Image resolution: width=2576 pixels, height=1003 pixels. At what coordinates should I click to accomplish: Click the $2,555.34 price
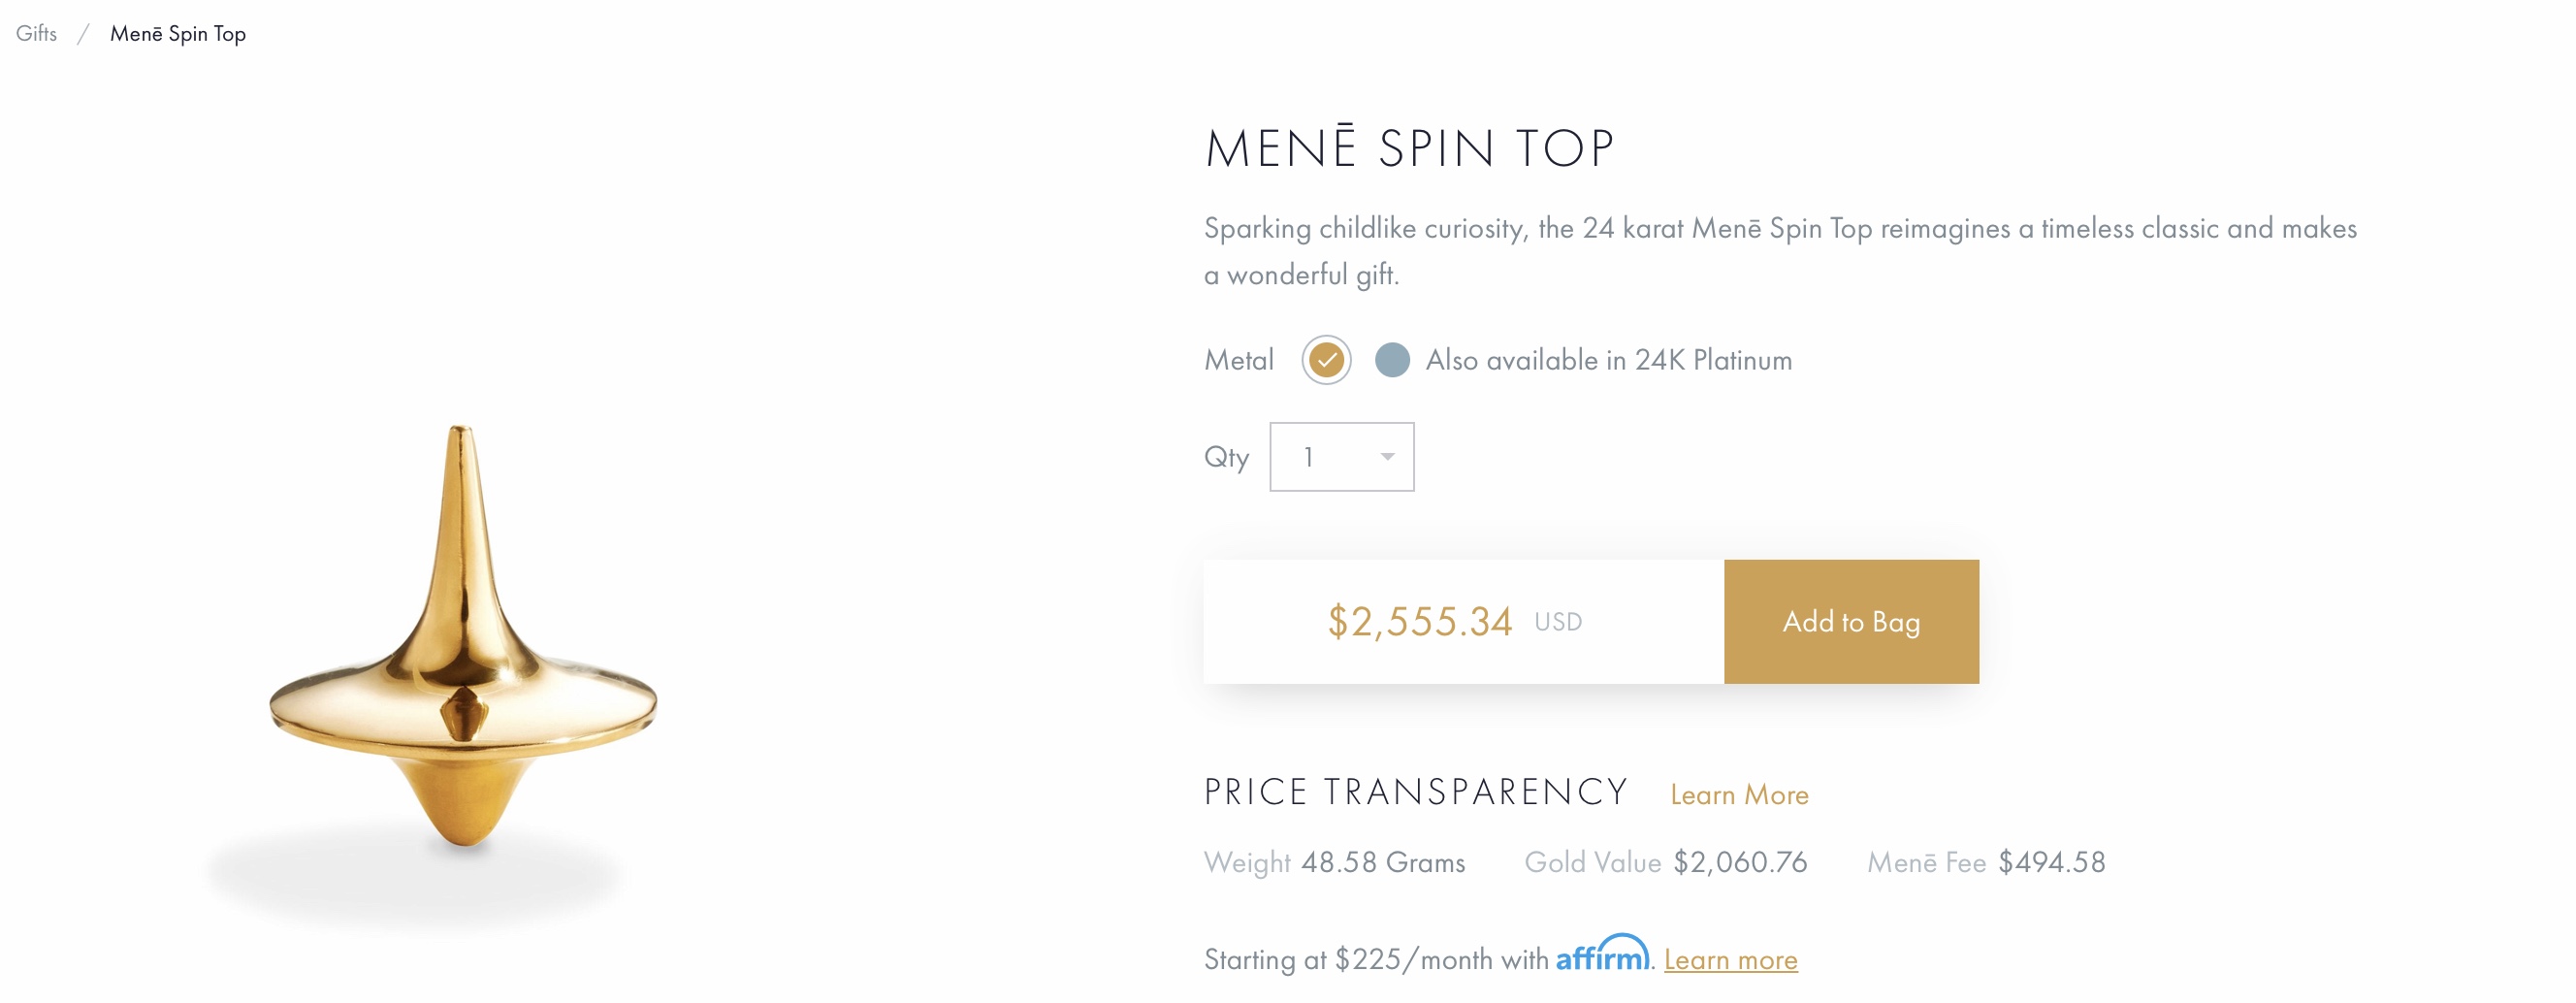tap(1419, 622)
